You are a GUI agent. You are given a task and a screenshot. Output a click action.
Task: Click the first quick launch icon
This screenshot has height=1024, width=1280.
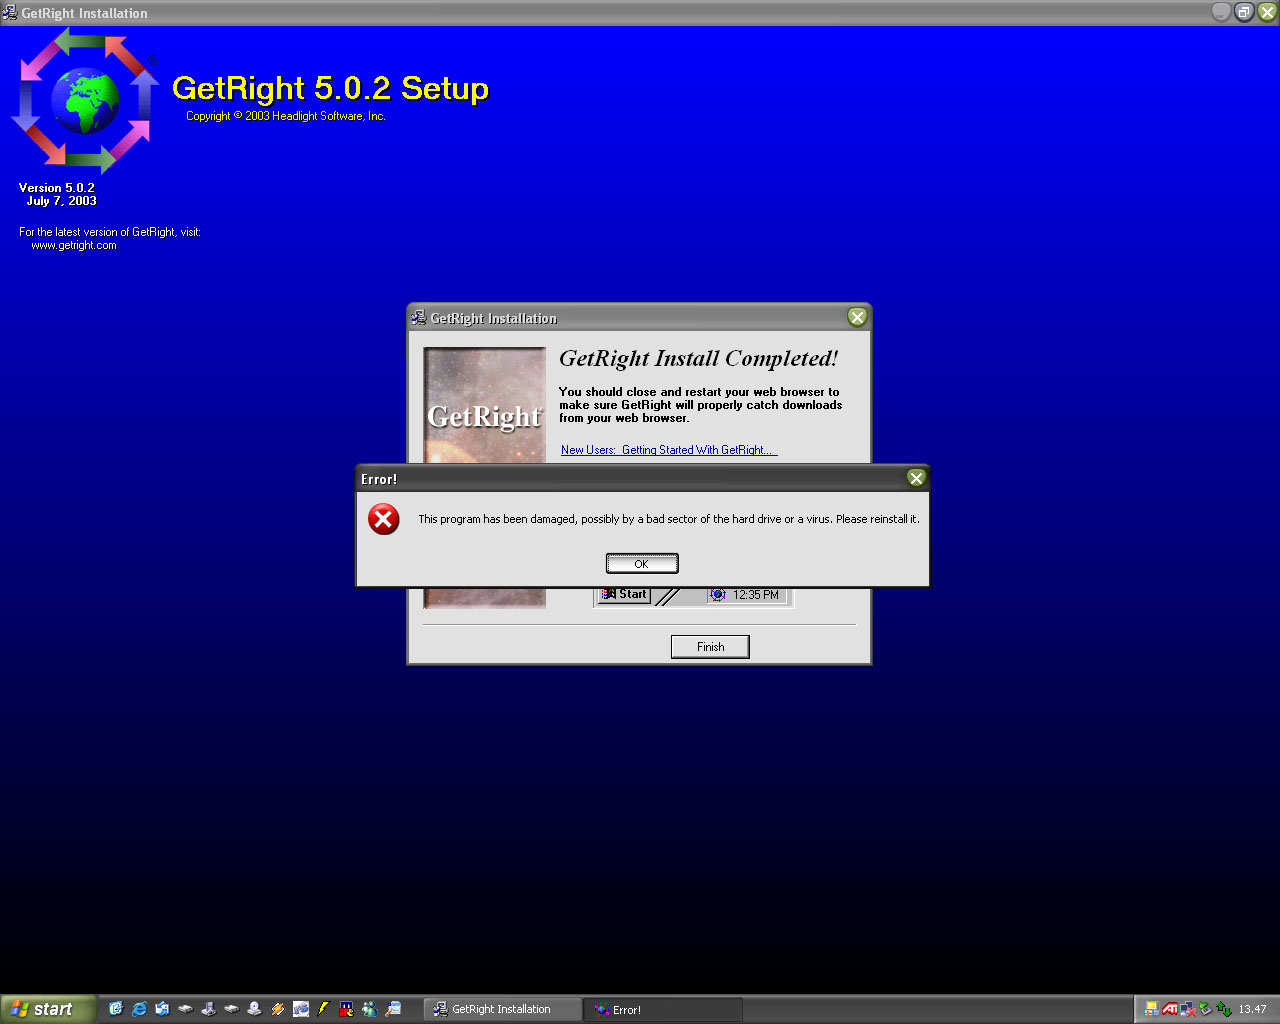click(x=116, y=1009)
